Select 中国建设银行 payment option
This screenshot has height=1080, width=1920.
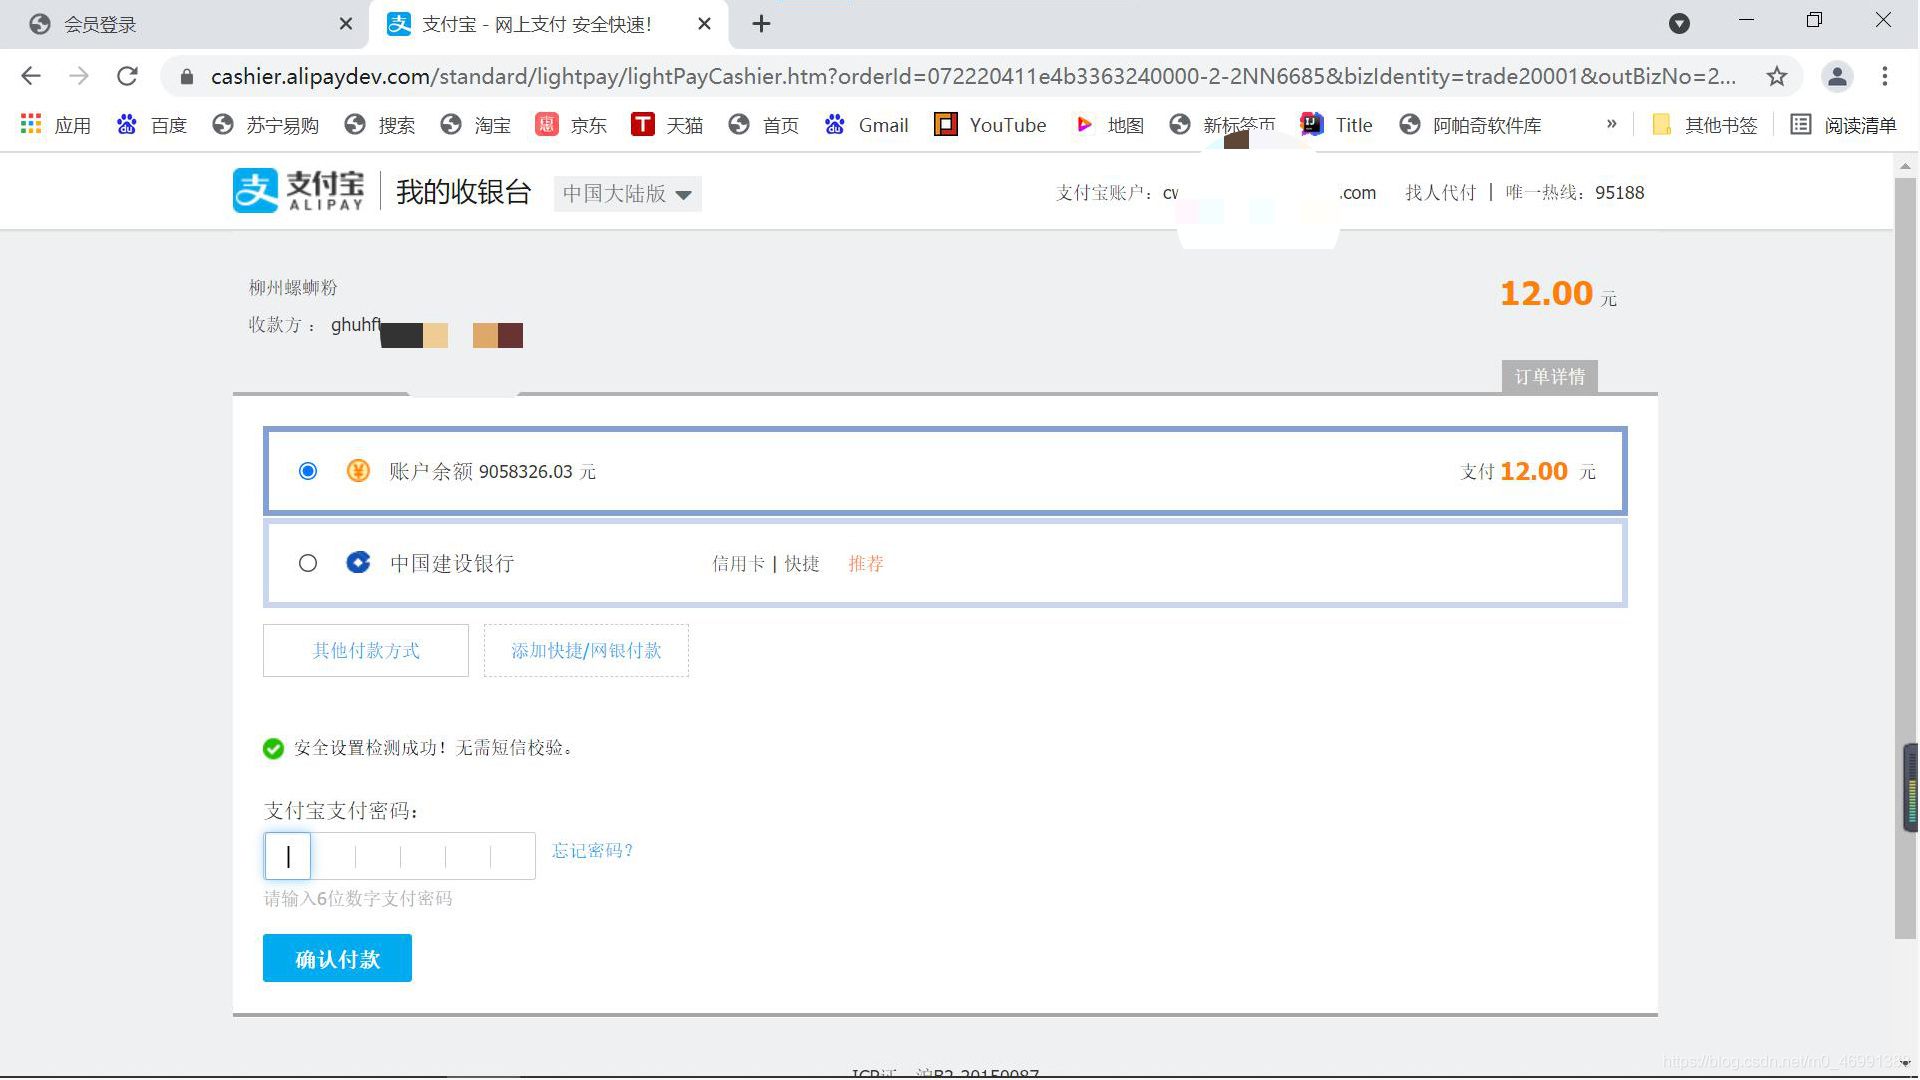point(307,563)
